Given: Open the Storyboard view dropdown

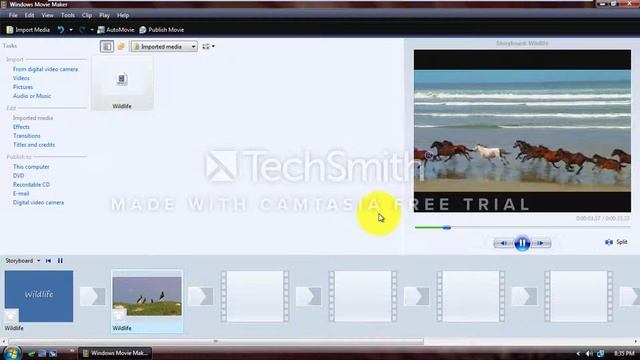Looking at the screenshot, I should click(x=22, y=261).
